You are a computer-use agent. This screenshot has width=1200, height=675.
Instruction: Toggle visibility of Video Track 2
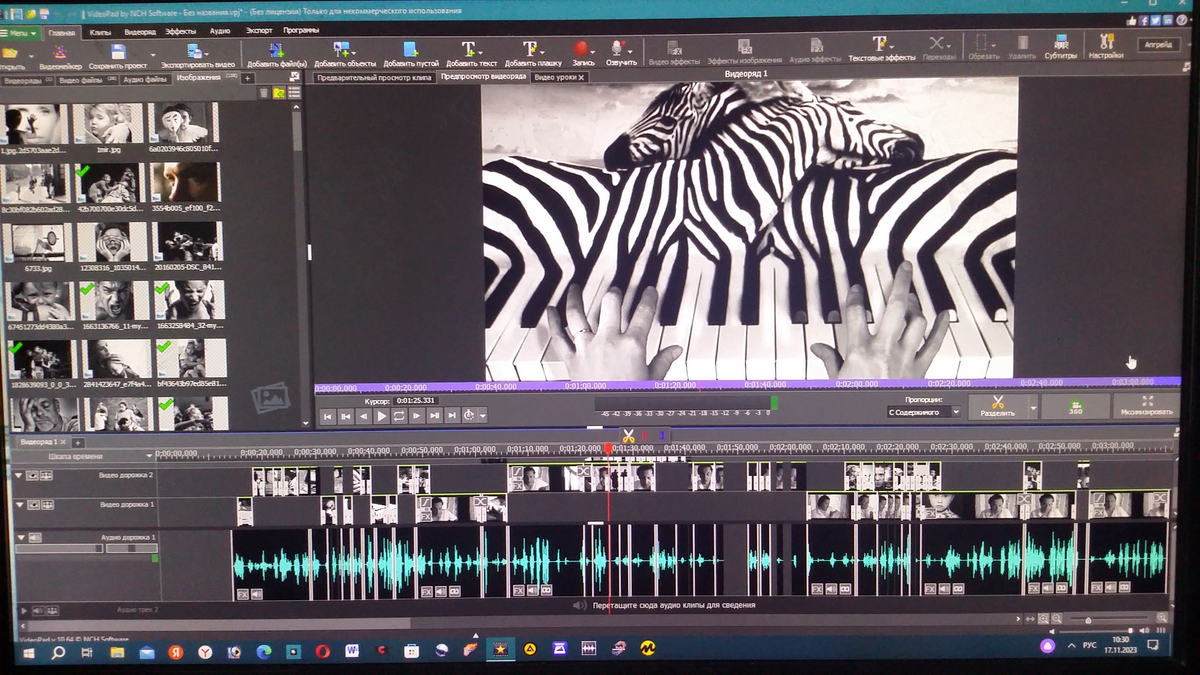(x=32, y=475)
